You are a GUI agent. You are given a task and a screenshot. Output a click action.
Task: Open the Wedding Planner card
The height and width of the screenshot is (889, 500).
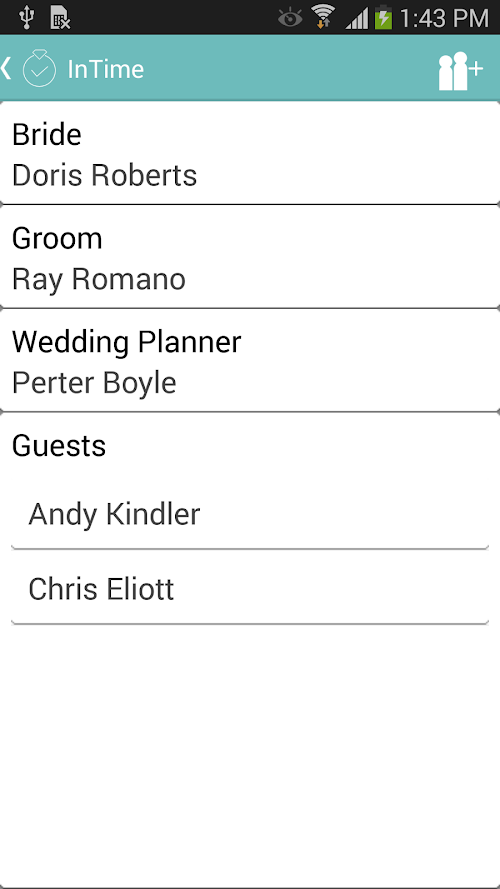(x=250, y=361)
